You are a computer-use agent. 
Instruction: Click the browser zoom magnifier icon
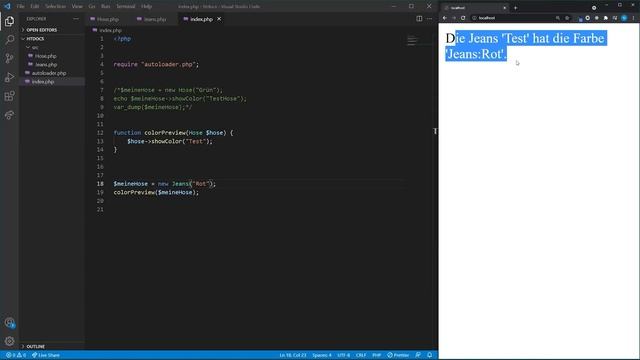click(x=558, y=18)
